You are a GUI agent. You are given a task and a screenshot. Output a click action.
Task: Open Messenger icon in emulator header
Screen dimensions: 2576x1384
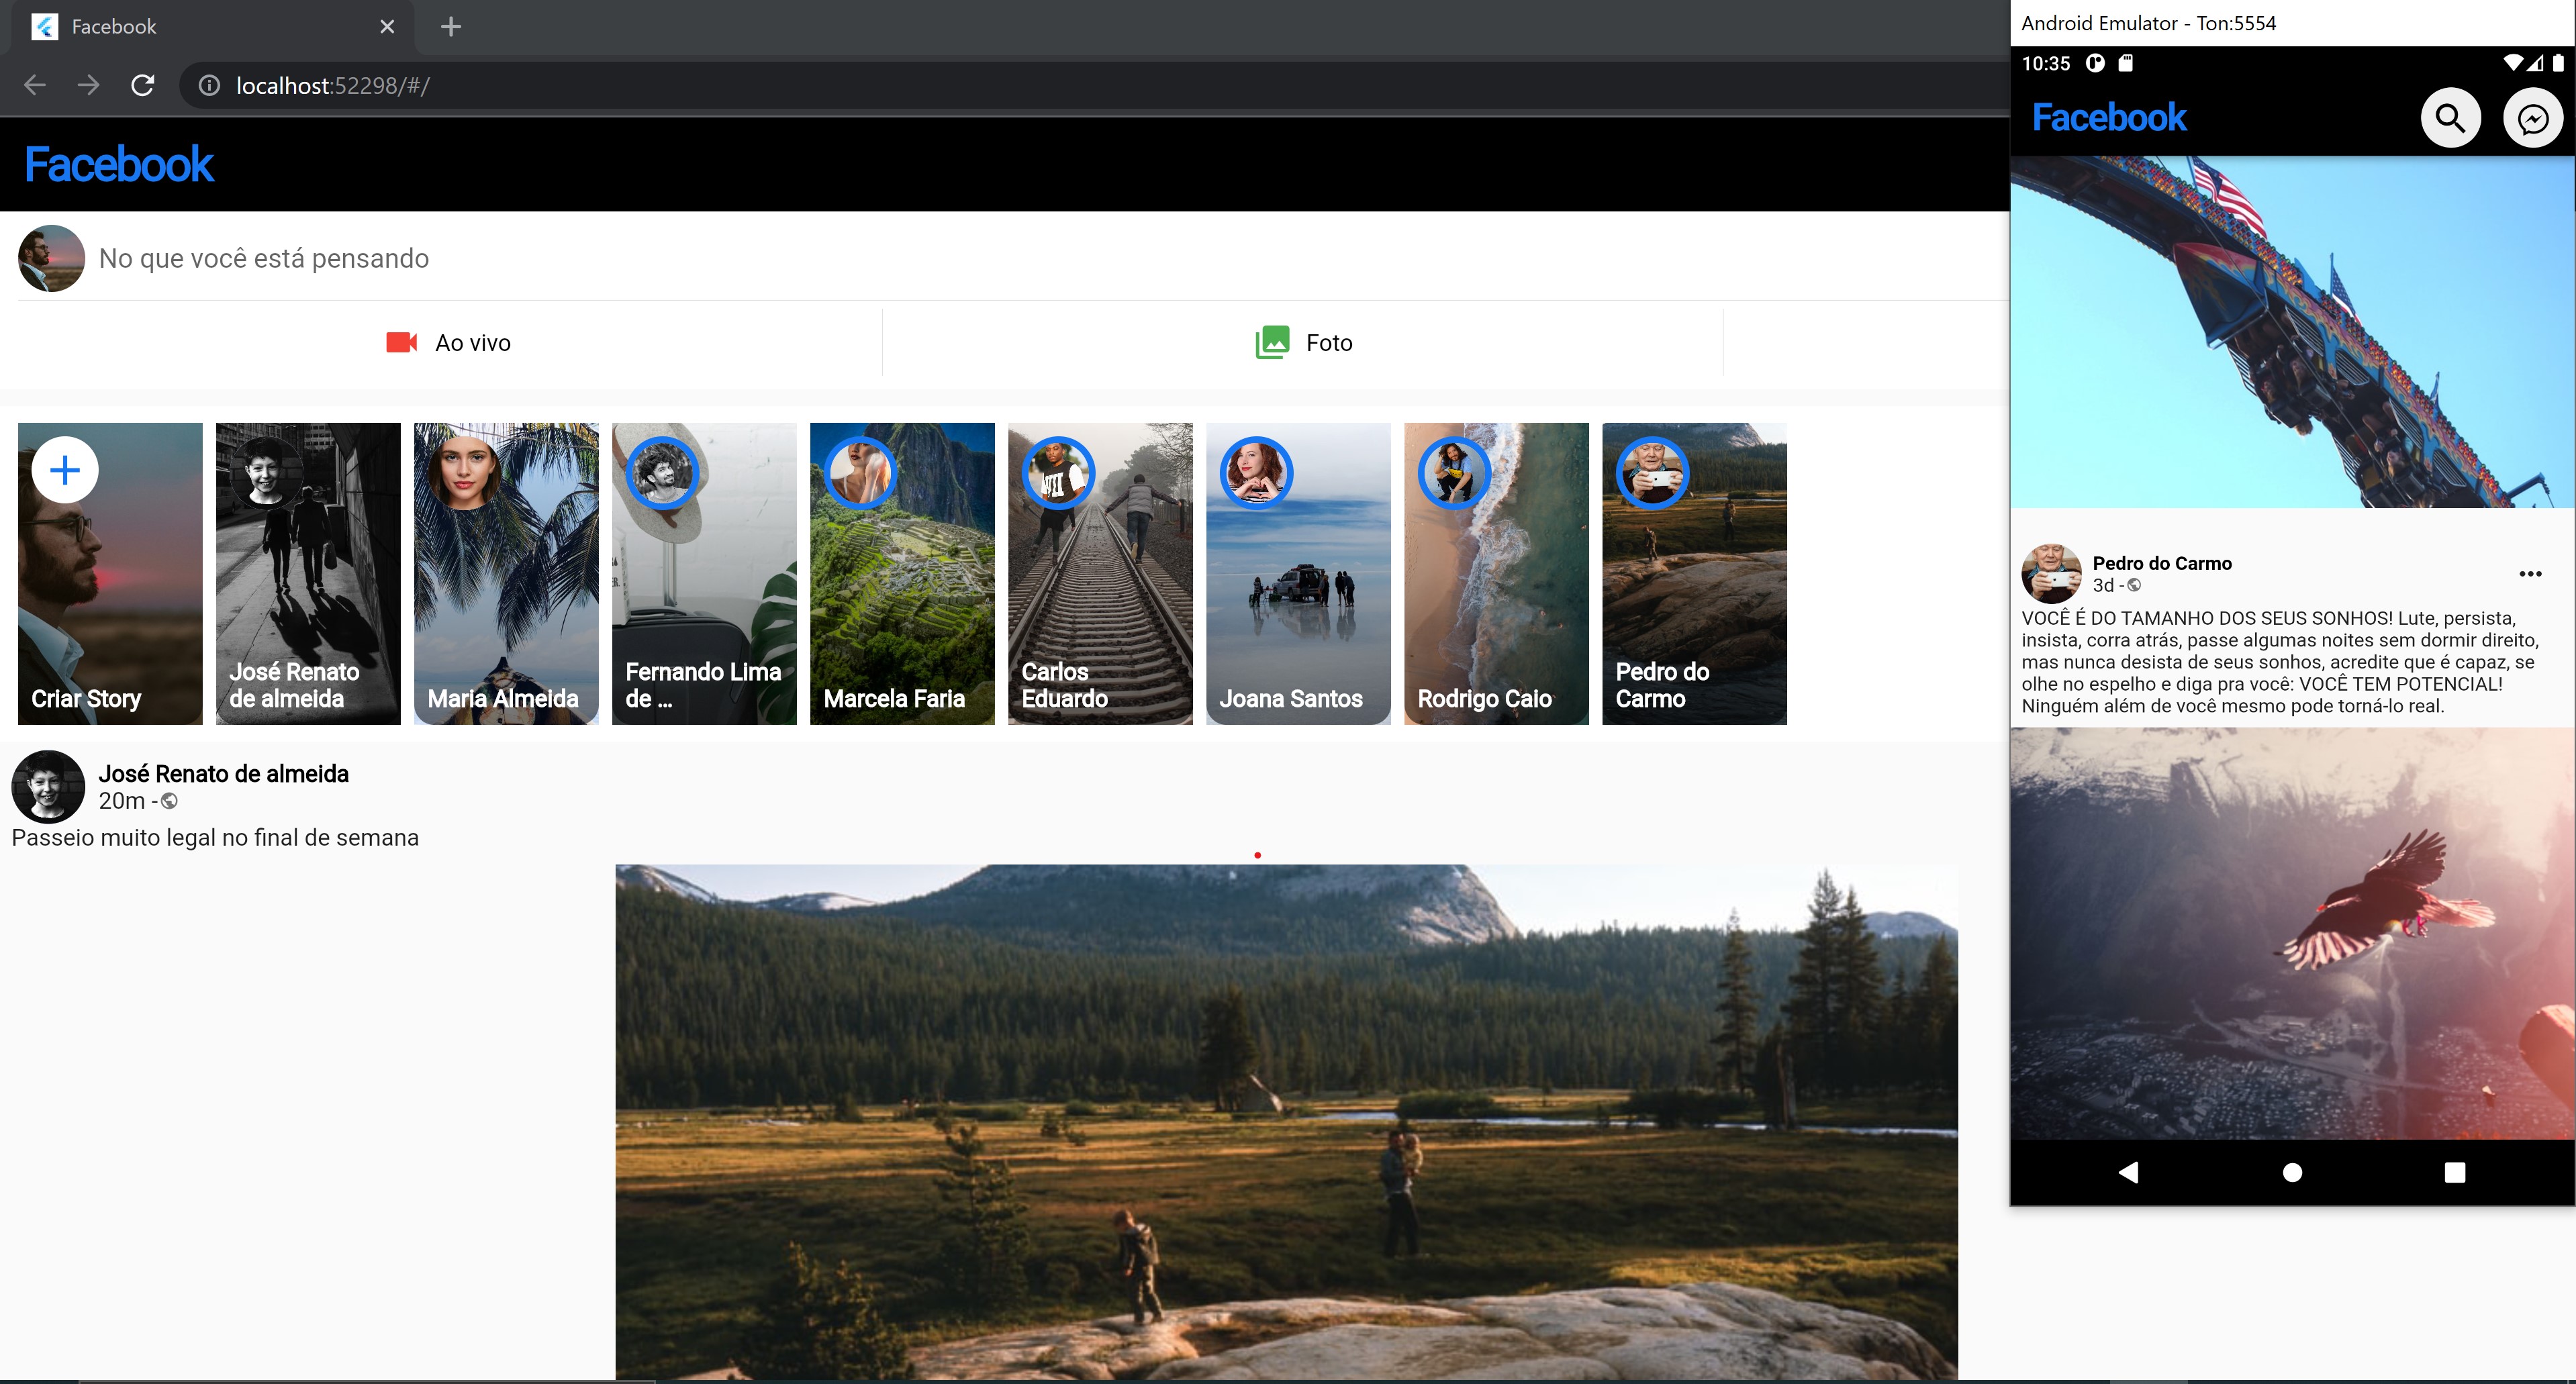pos(2532,118)
